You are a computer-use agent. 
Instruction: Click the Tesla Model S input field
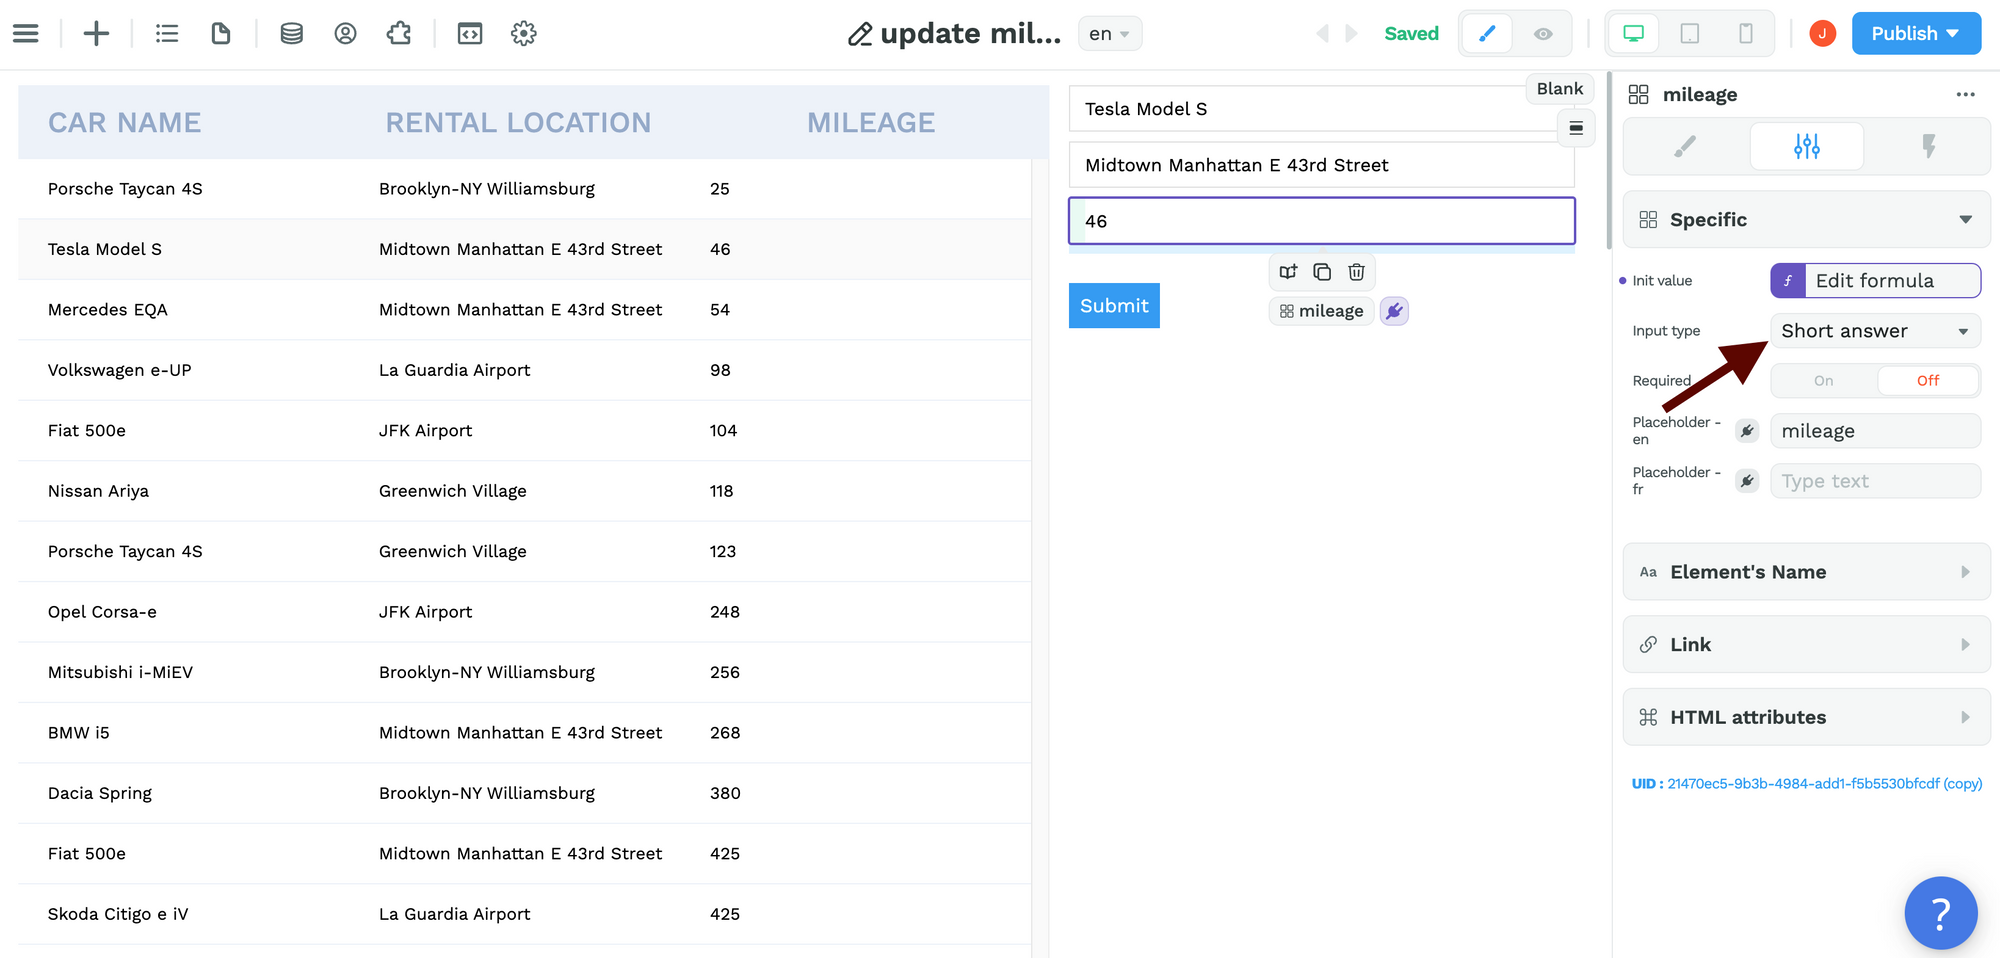pyautogui.click(x=1321, y=108)
